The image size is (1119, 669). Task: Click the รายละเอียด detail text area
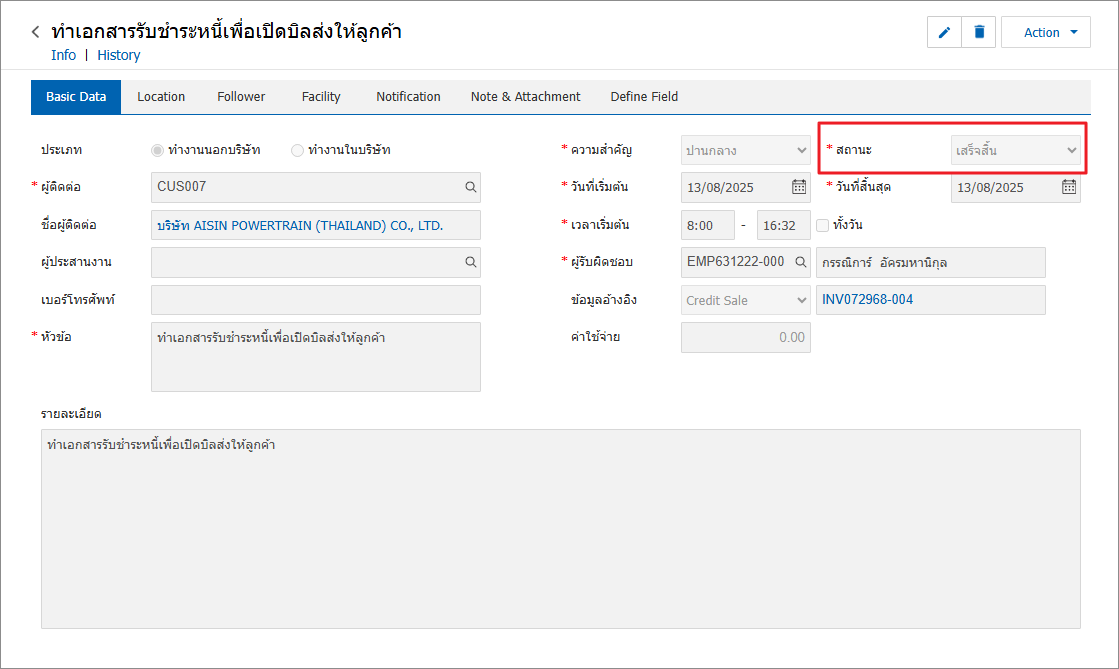pos(560,528)
